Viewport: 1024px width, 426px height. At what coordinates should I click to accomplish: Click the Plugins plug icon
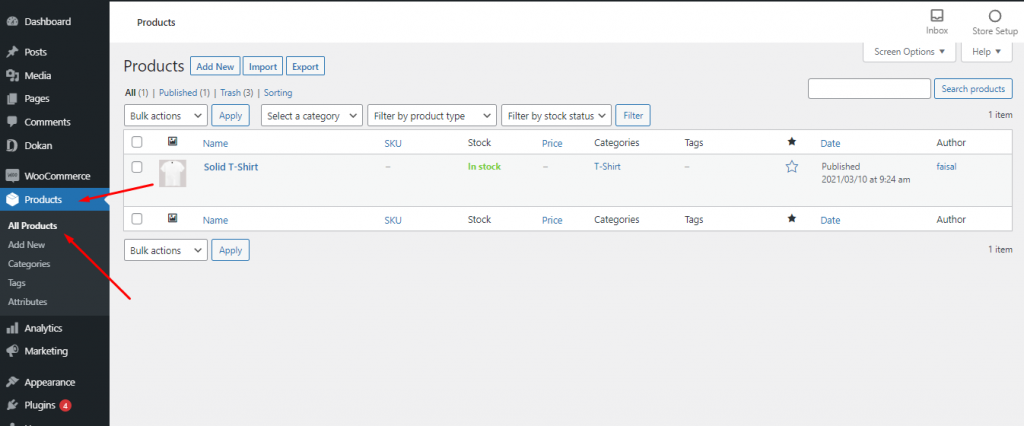[x=12, y=405]
